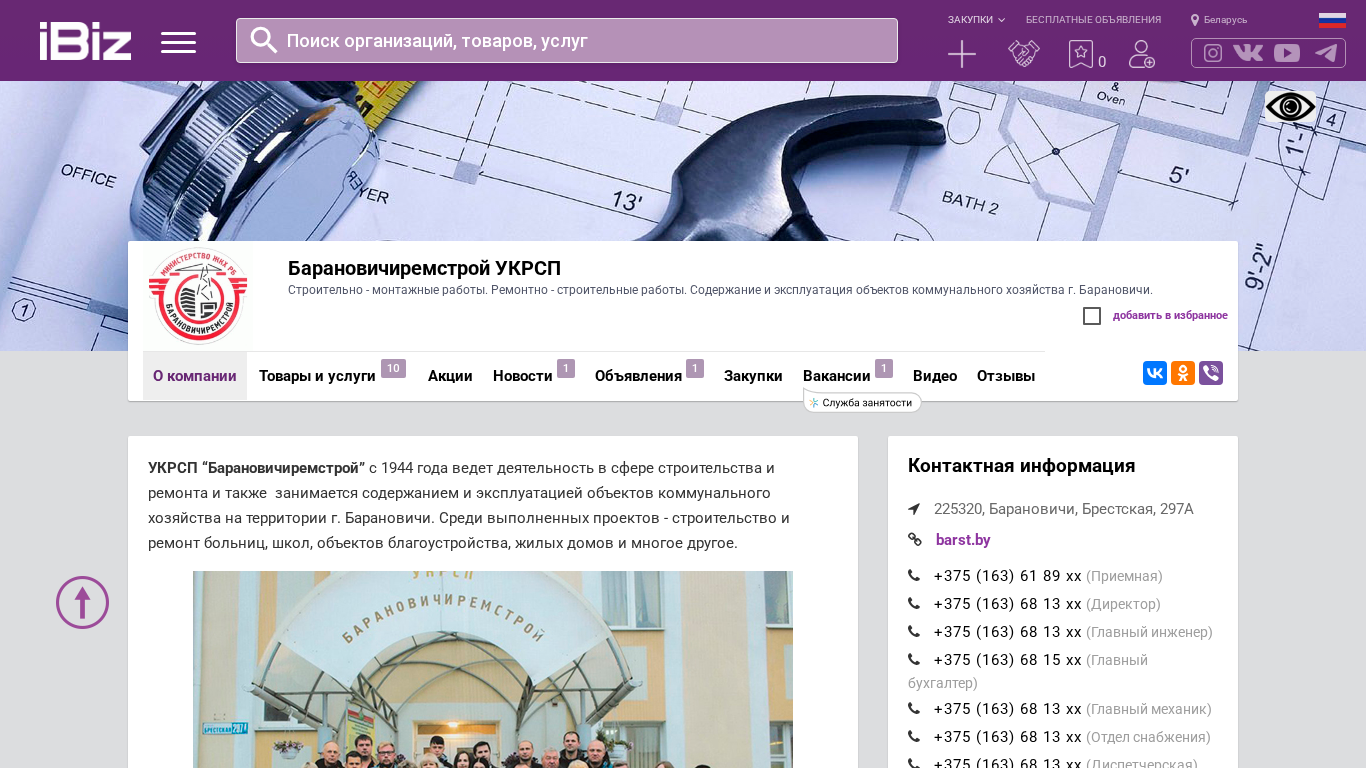Open the handshake partnership icon
The width and height of the screenshot is (1366, 768).
coord(1024,54)
